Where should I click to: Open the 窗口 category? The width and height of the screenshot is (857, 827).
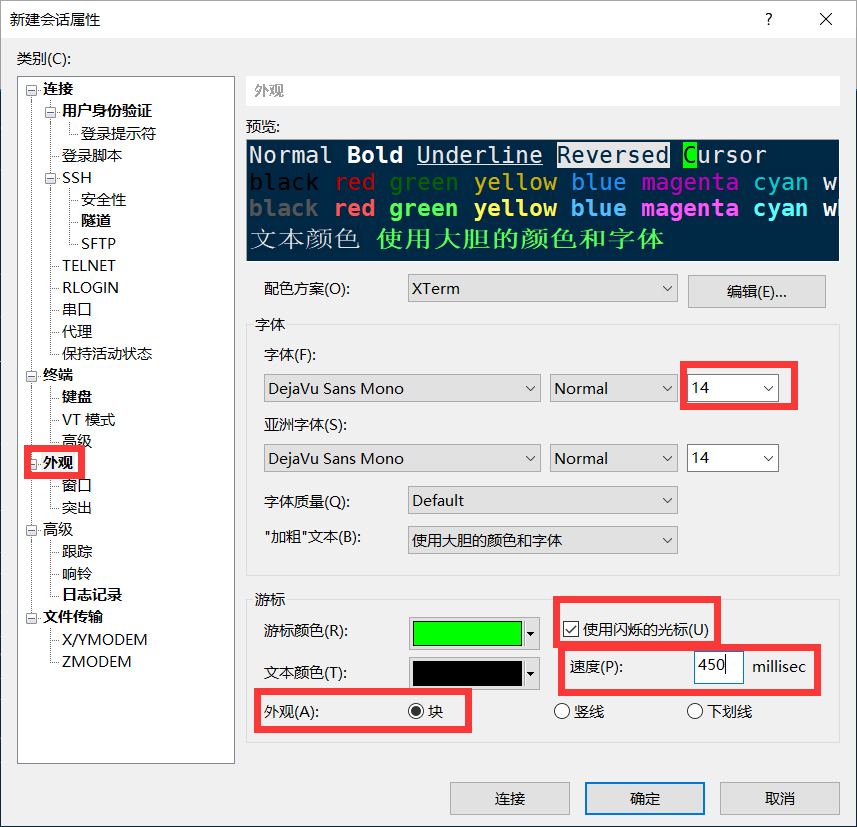(77, 485)
